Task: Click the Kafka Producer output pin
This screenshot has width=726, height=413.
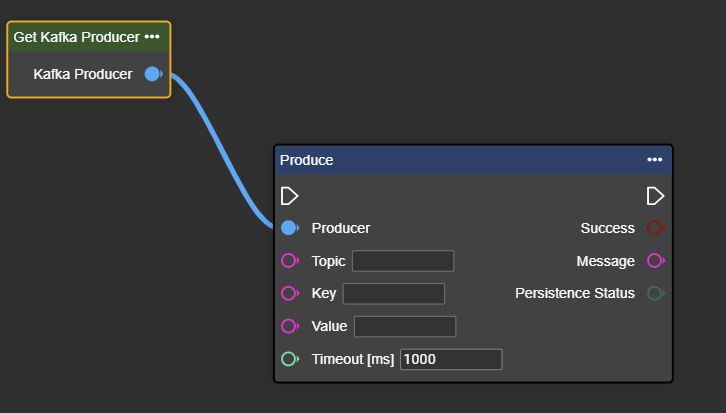Action: 152,74
